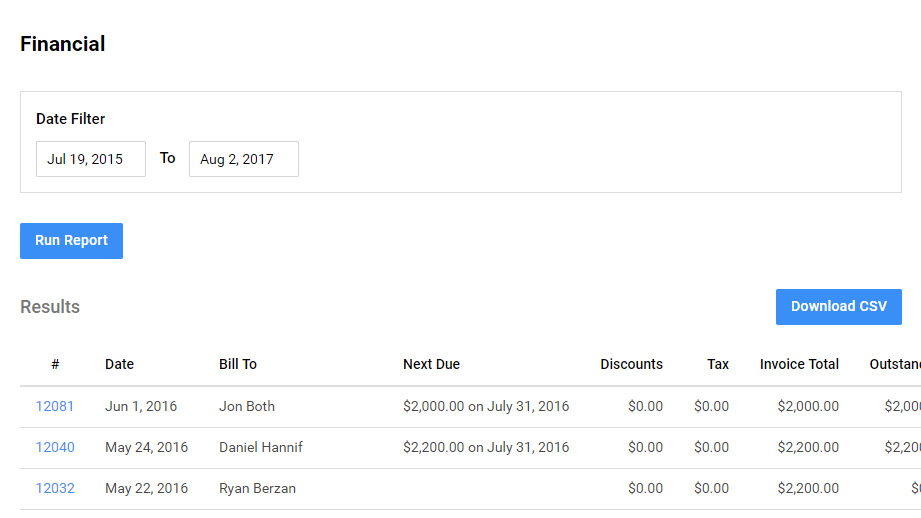This screenshot has width=921, height=518.
Task: Click the Jun 1, 2016 date cell
Action: click(141, 406)
